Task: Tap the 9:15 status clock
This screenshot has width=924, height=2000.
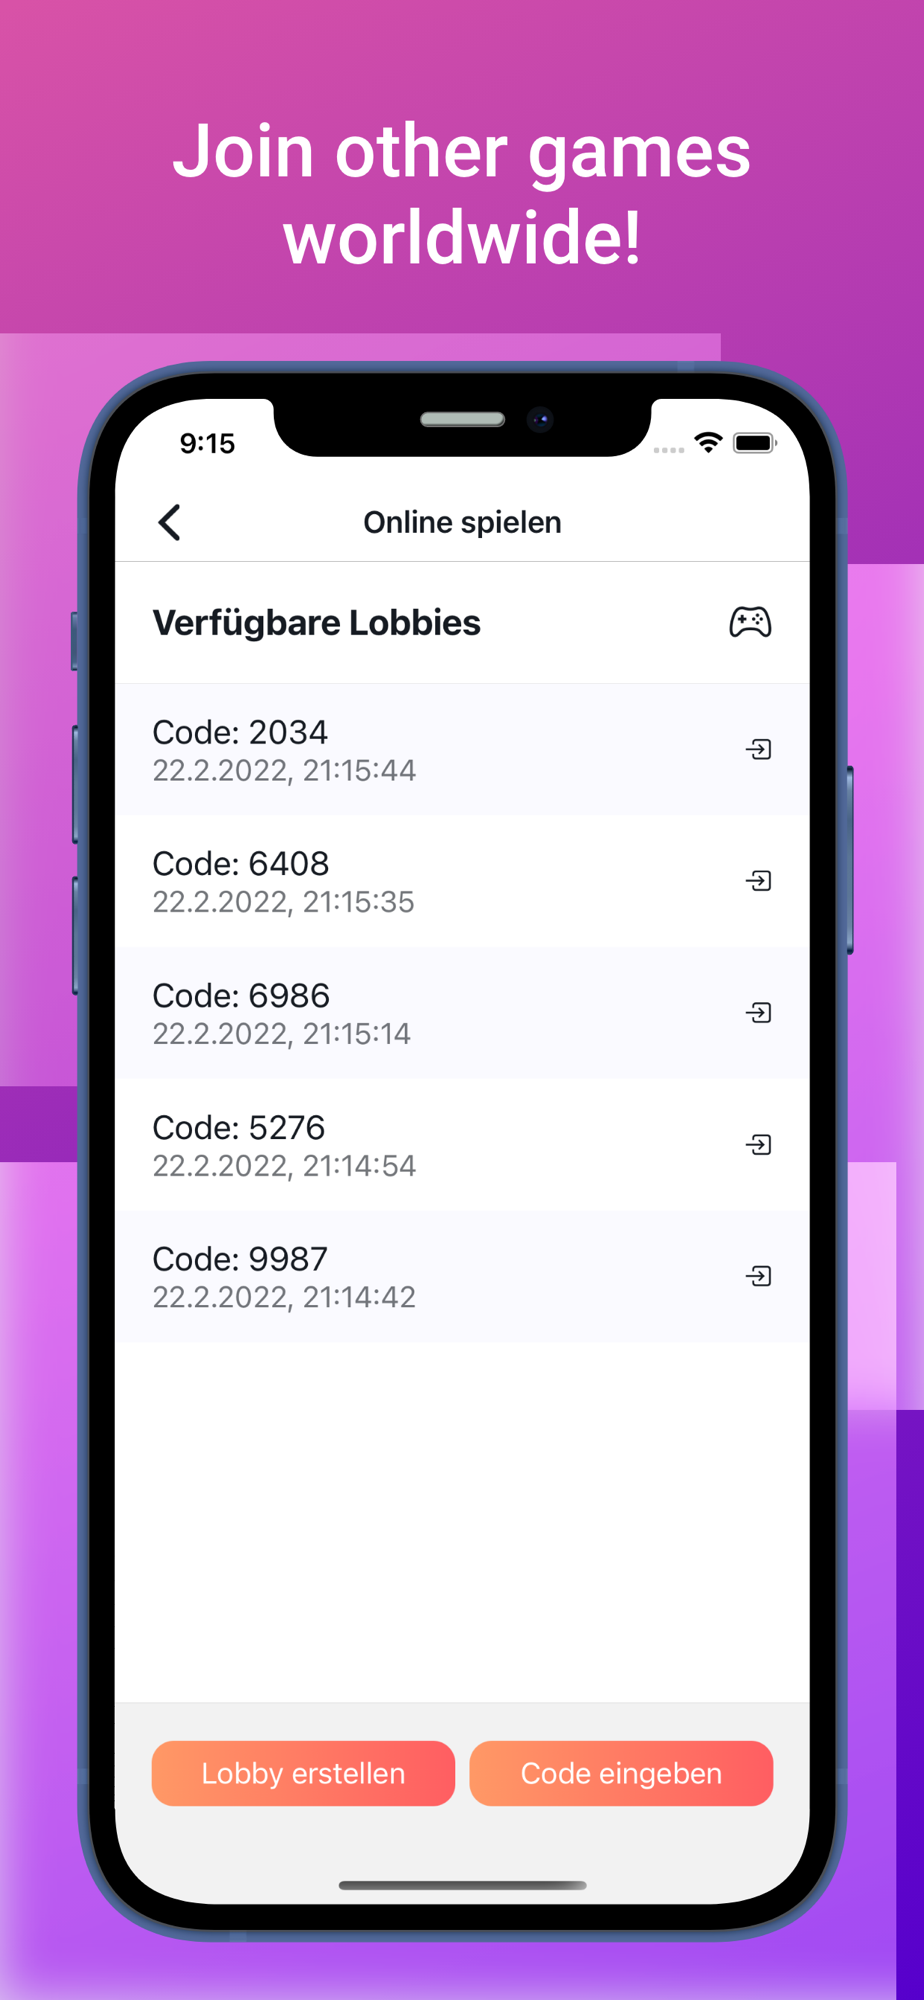Action: 207,443
